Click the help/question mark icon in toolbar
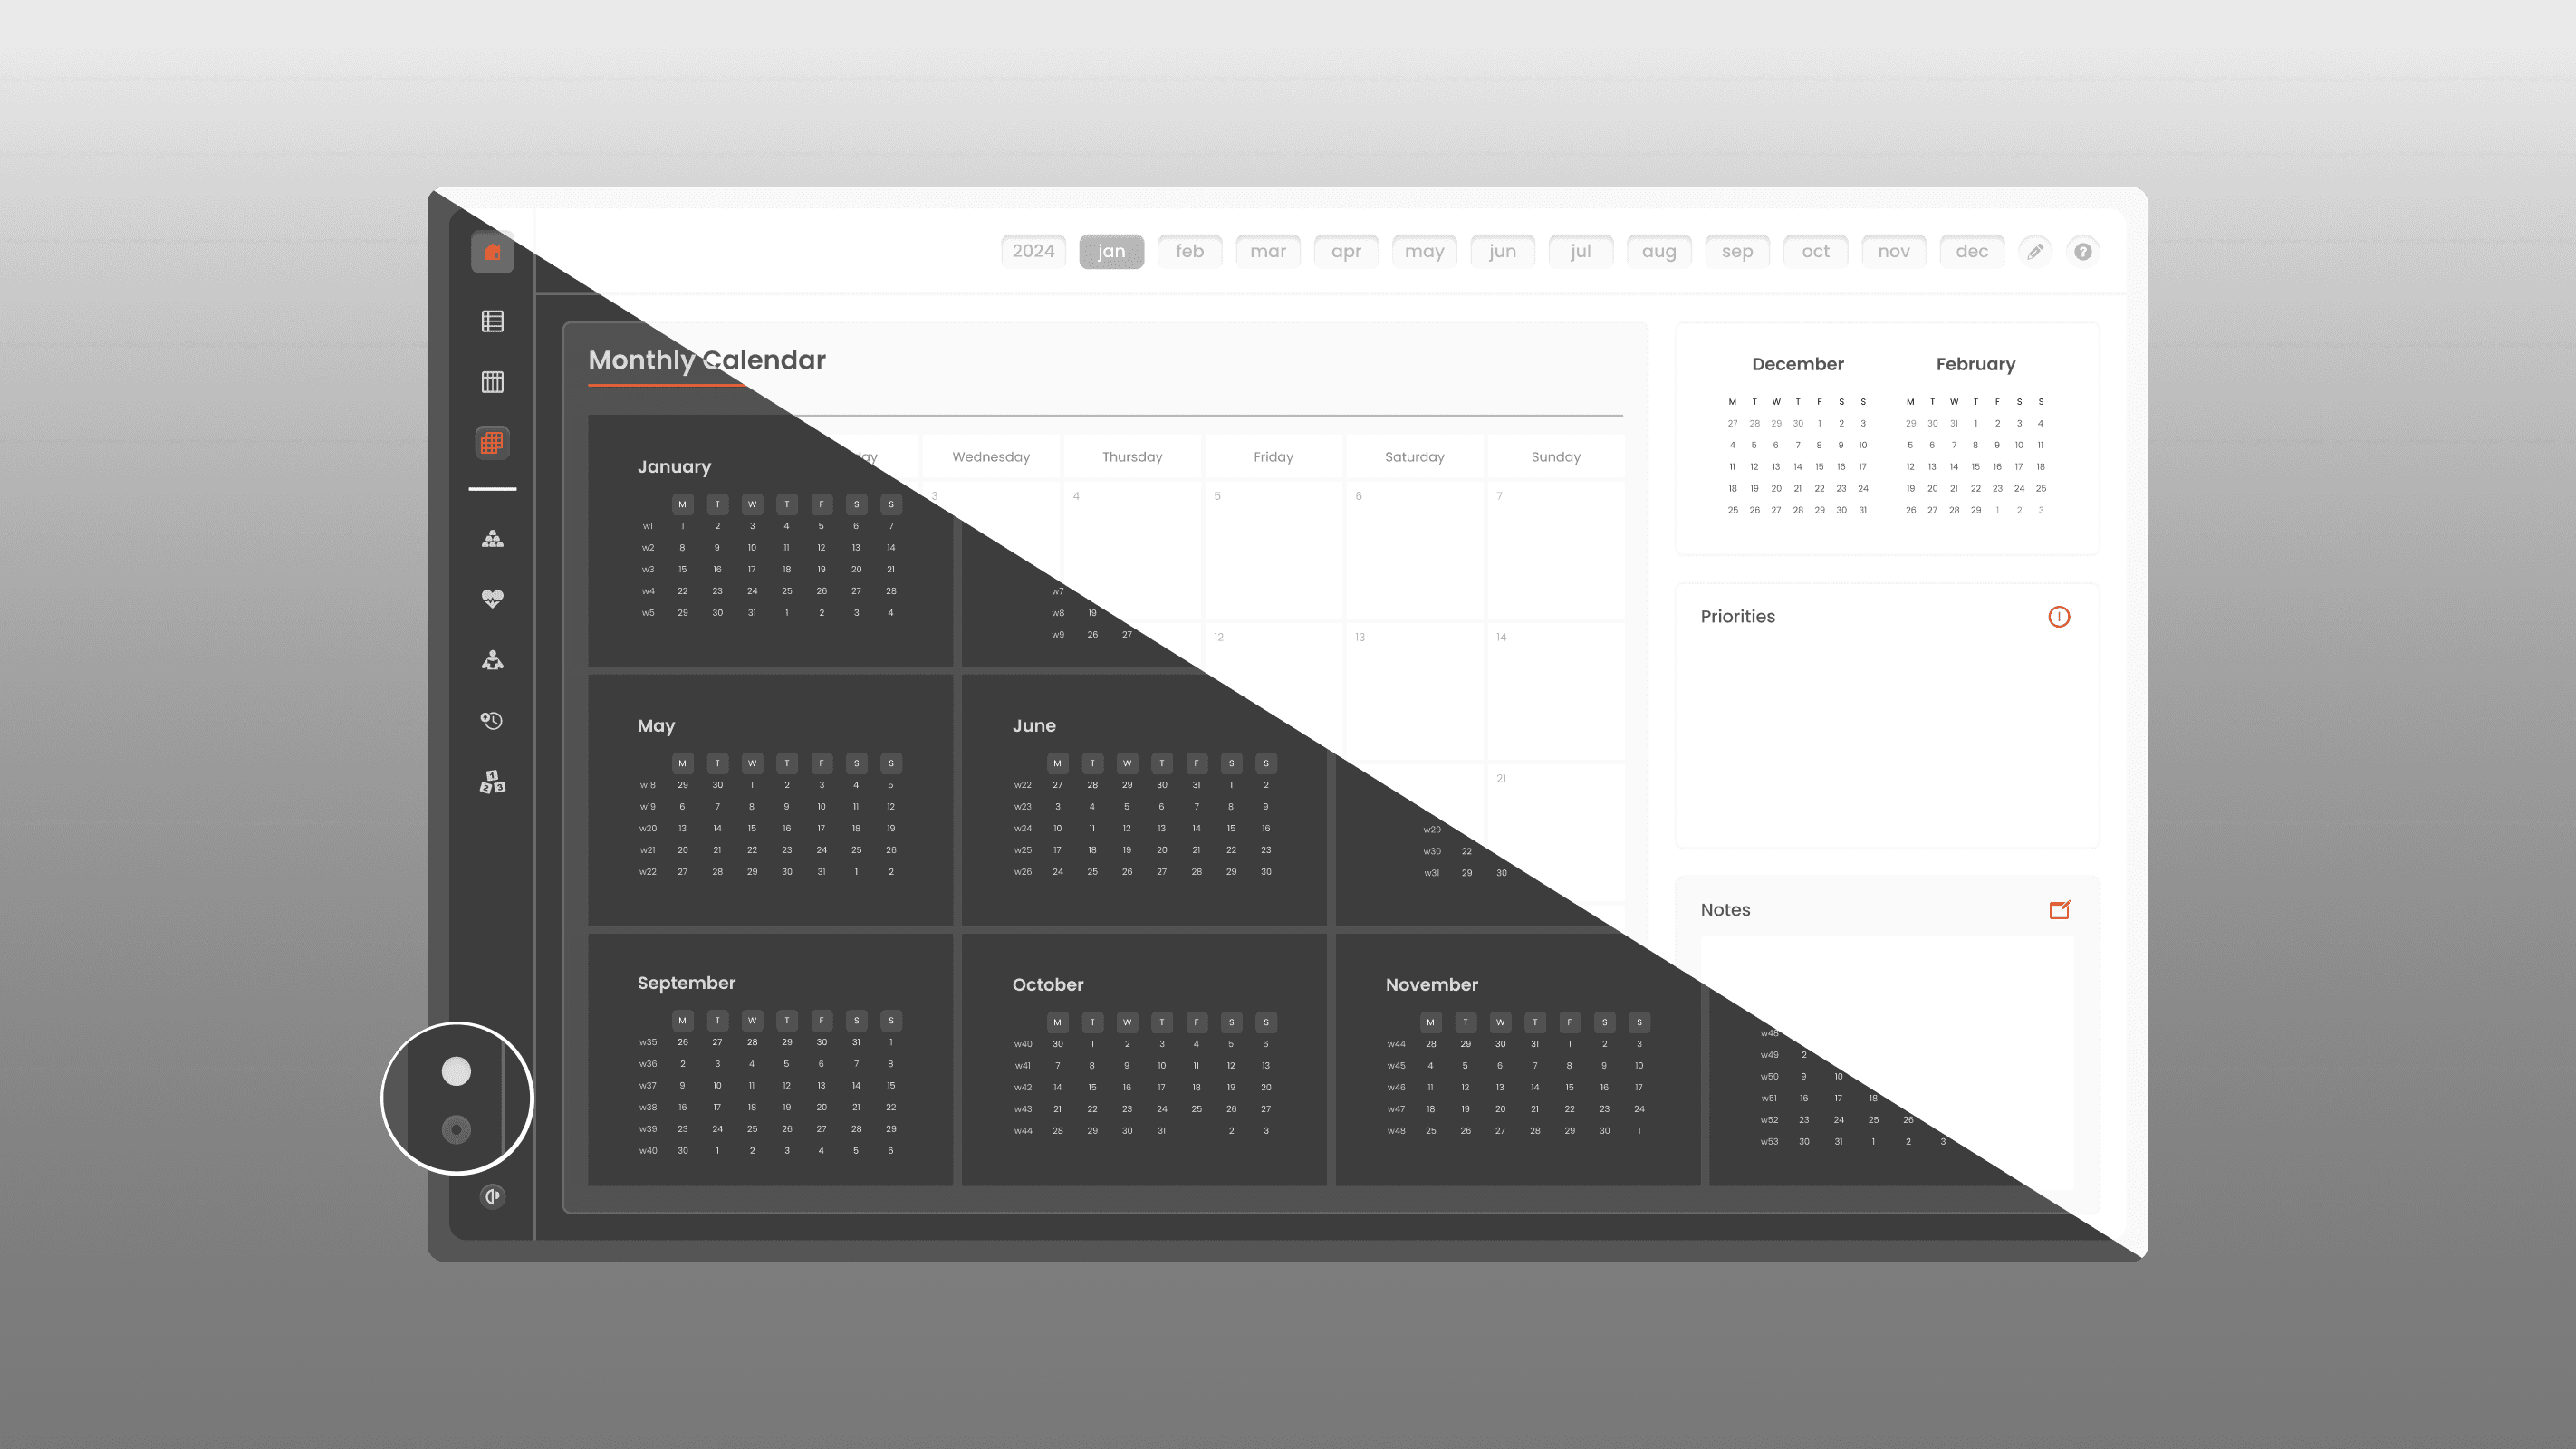2576x1449 pixels. [2082, 251]
